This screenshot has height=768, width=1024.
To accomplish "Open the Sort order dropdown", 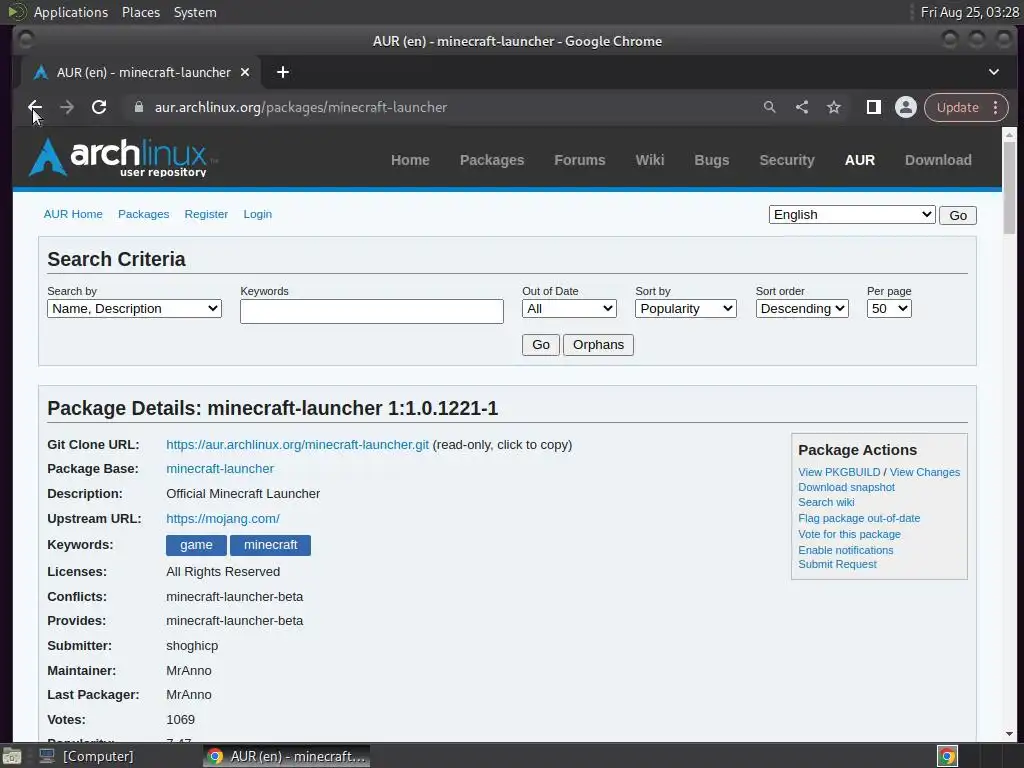I will click(x=802, y=309).
